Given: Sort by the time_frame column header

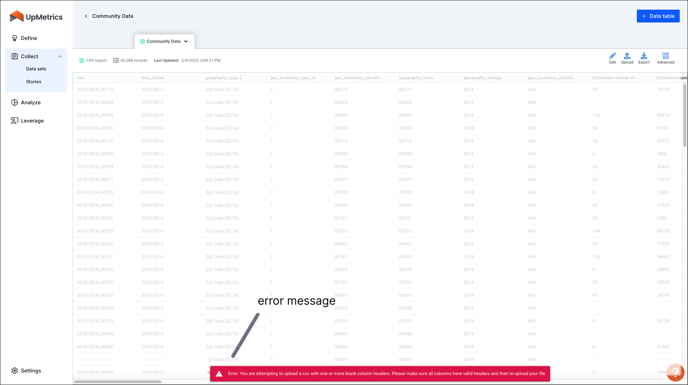Looking at the screenshot, I should point(153,78).
